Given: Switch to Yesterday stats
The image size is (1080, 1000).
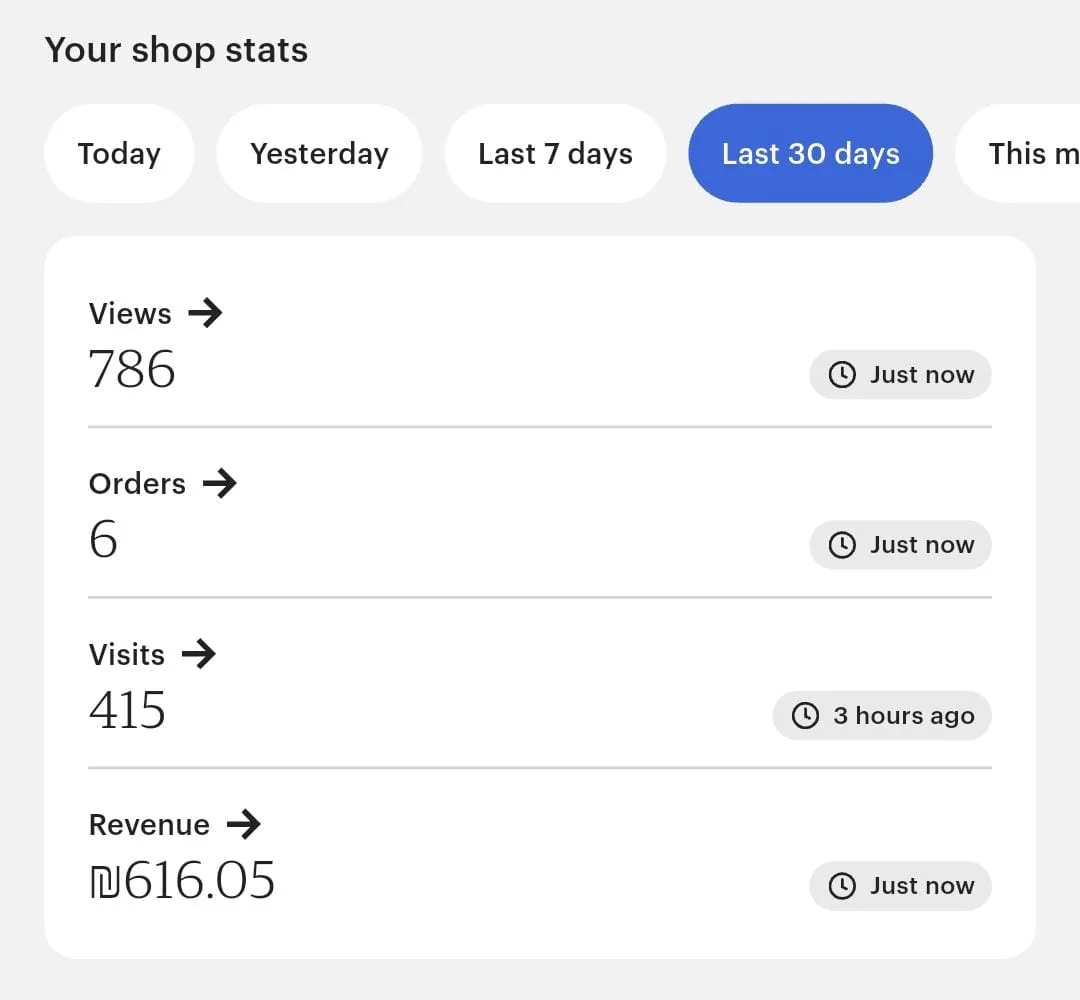Looking at the screenshot, I should pos(319,154).
